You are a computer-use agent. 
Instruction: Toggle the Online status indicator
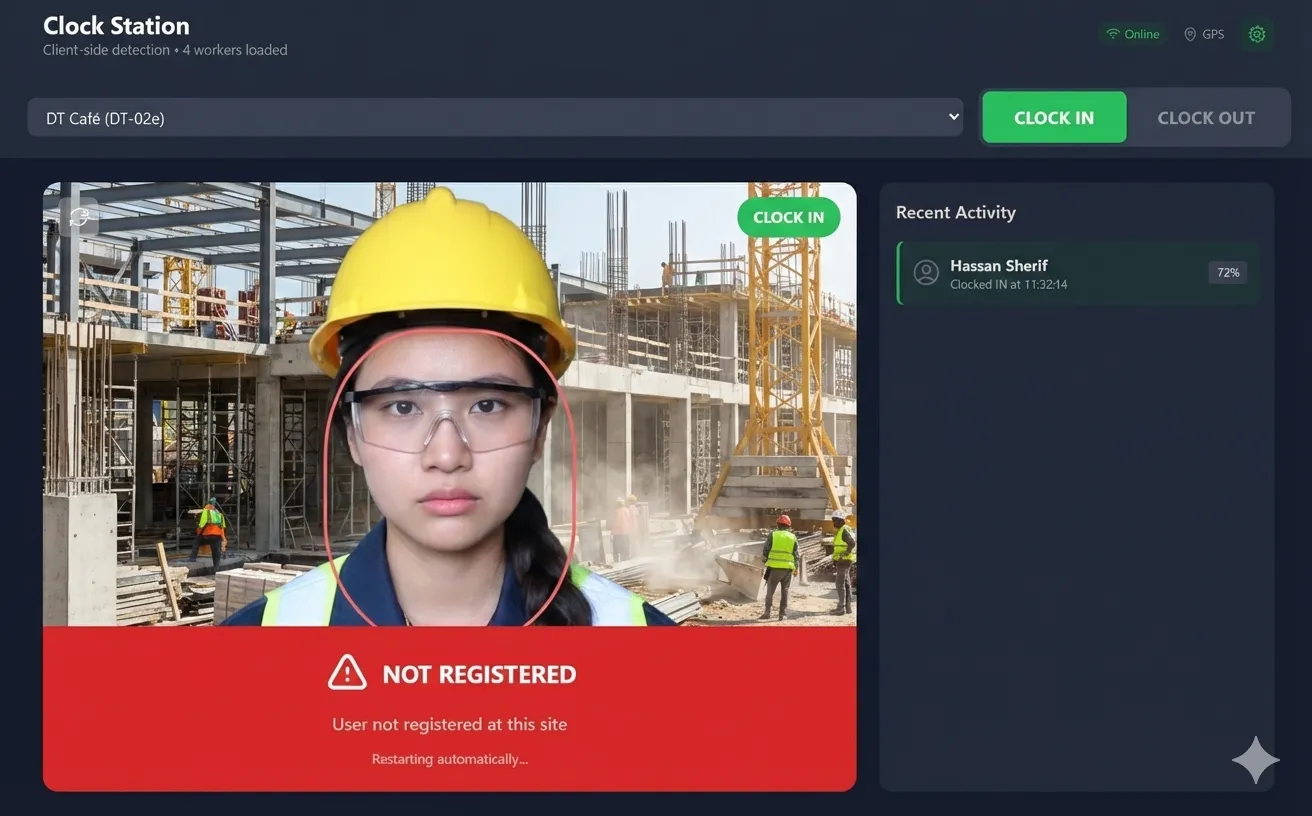pos(1132,33)
